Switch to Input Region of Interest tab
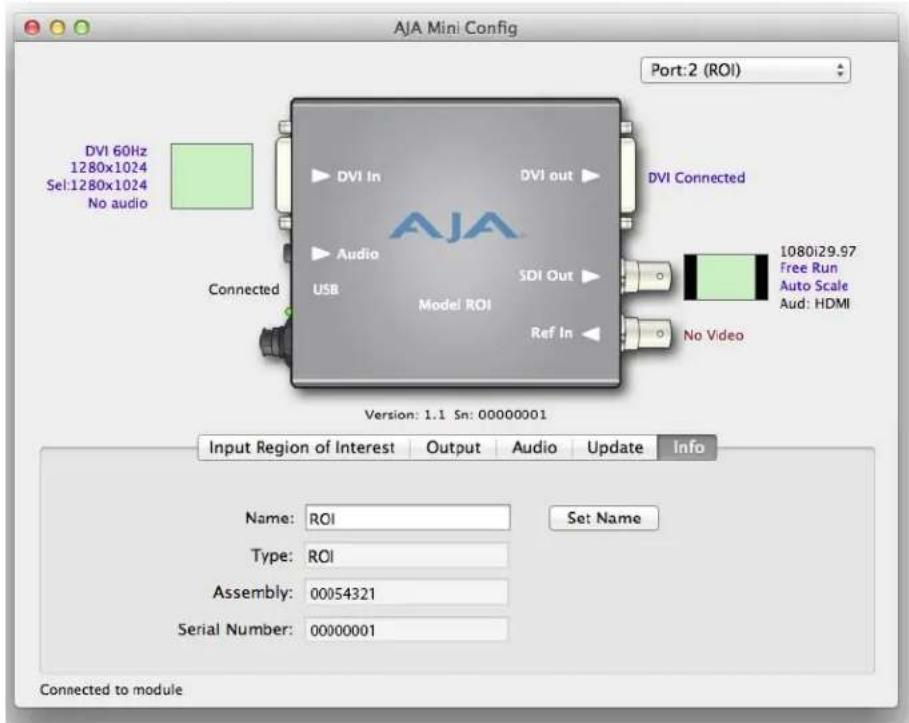The width and height of the screenshot is (909, 723). point(302,448)
